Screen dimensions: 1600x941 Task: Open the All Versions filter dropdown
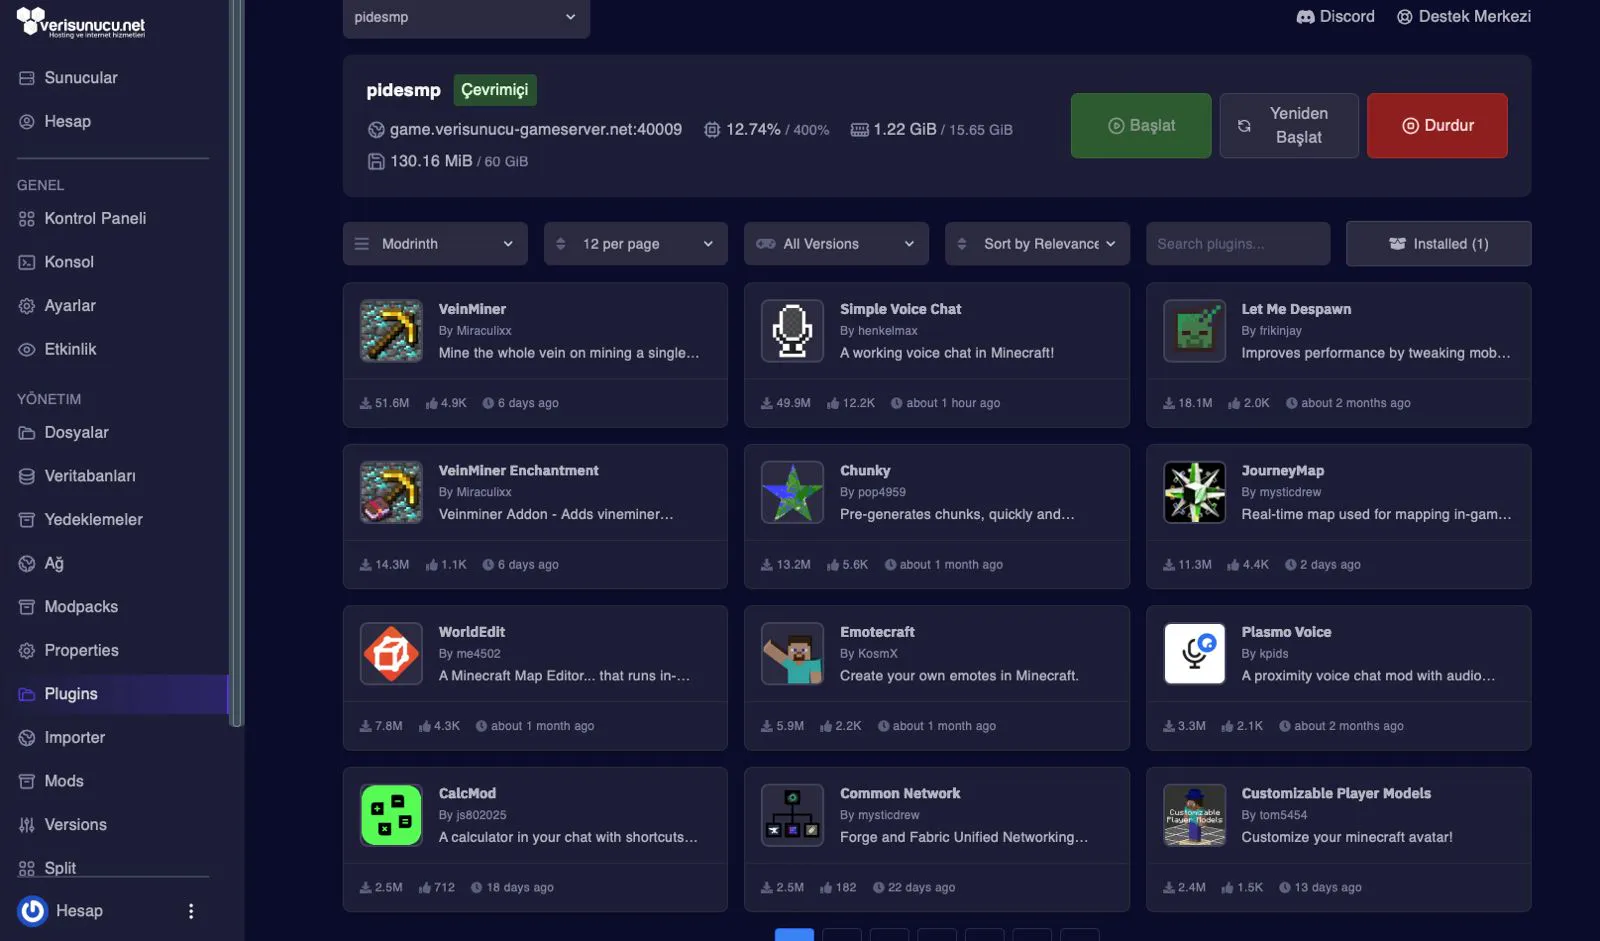pyautogui.click(x=836, y=244)
